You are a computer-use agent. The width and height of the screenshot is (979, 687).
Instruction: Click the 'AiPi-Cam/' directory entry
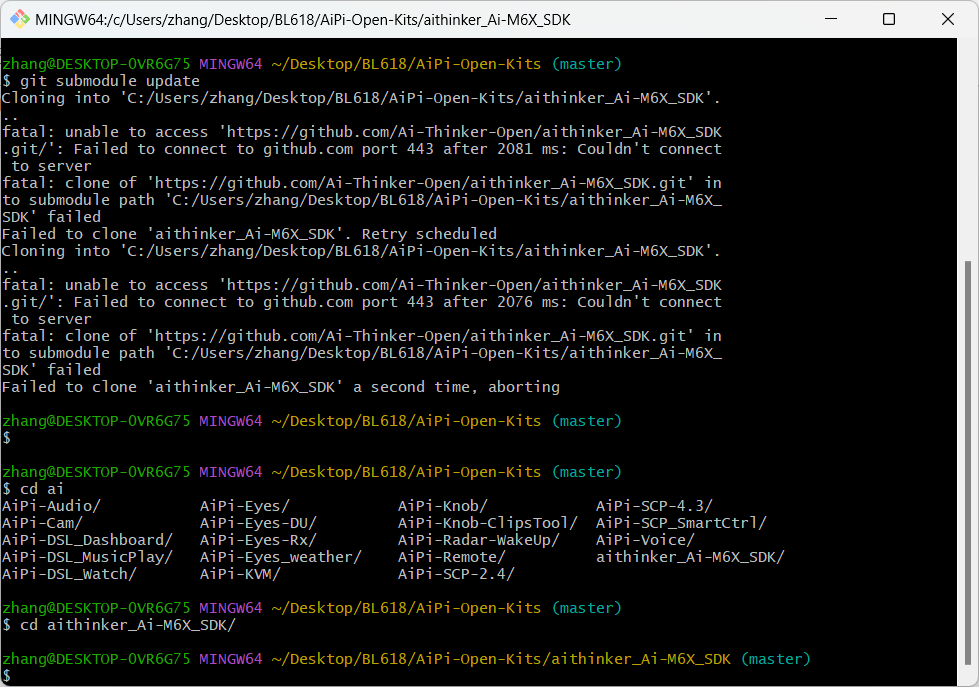pos(42,523)
